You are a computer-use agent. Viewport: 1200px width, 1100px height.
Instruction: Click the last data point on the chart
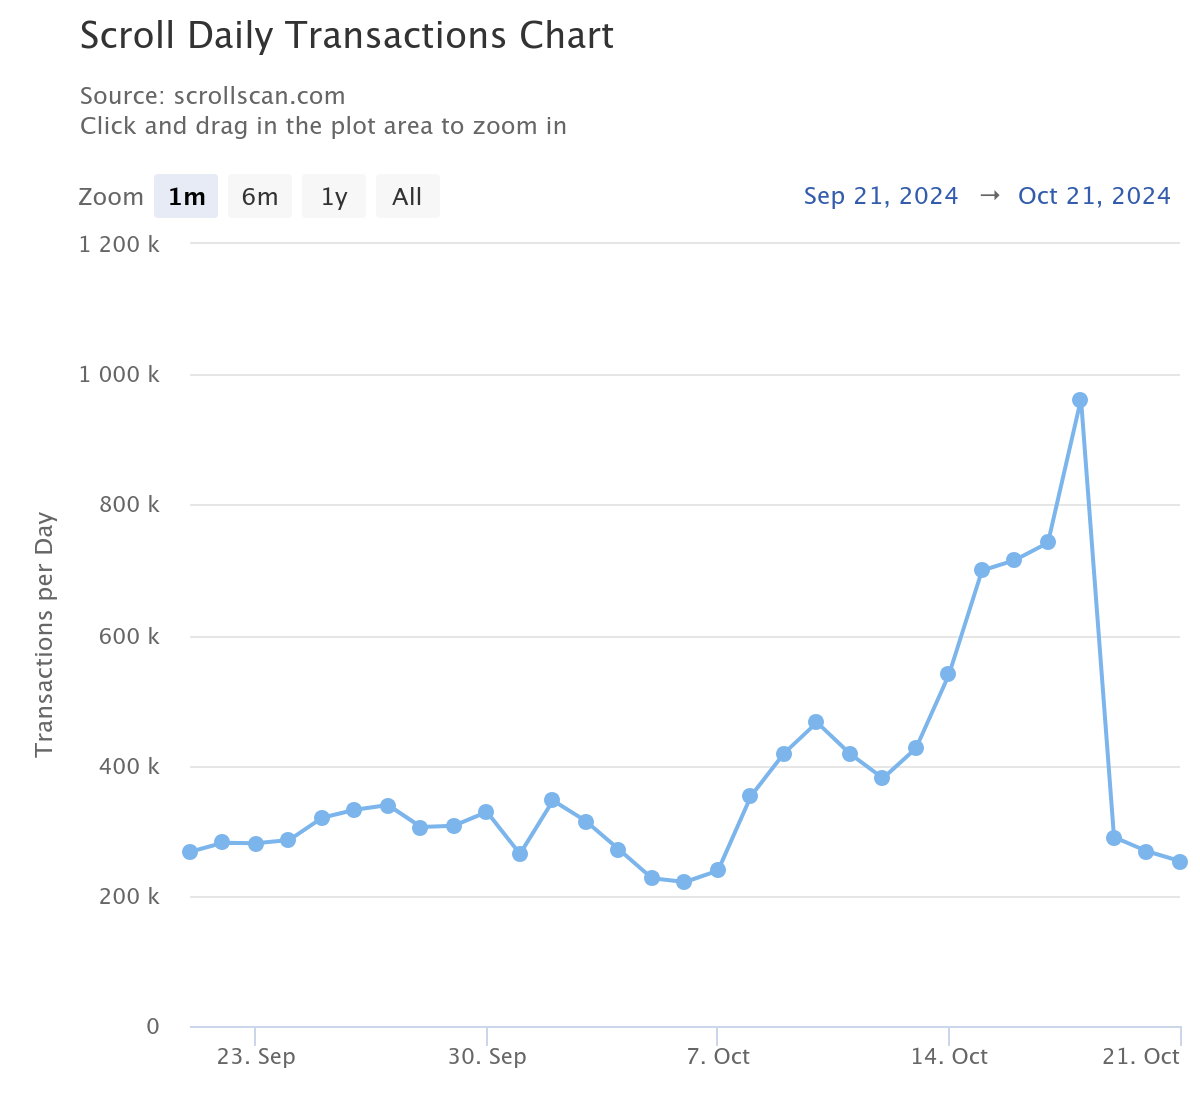pos(1179,861)
